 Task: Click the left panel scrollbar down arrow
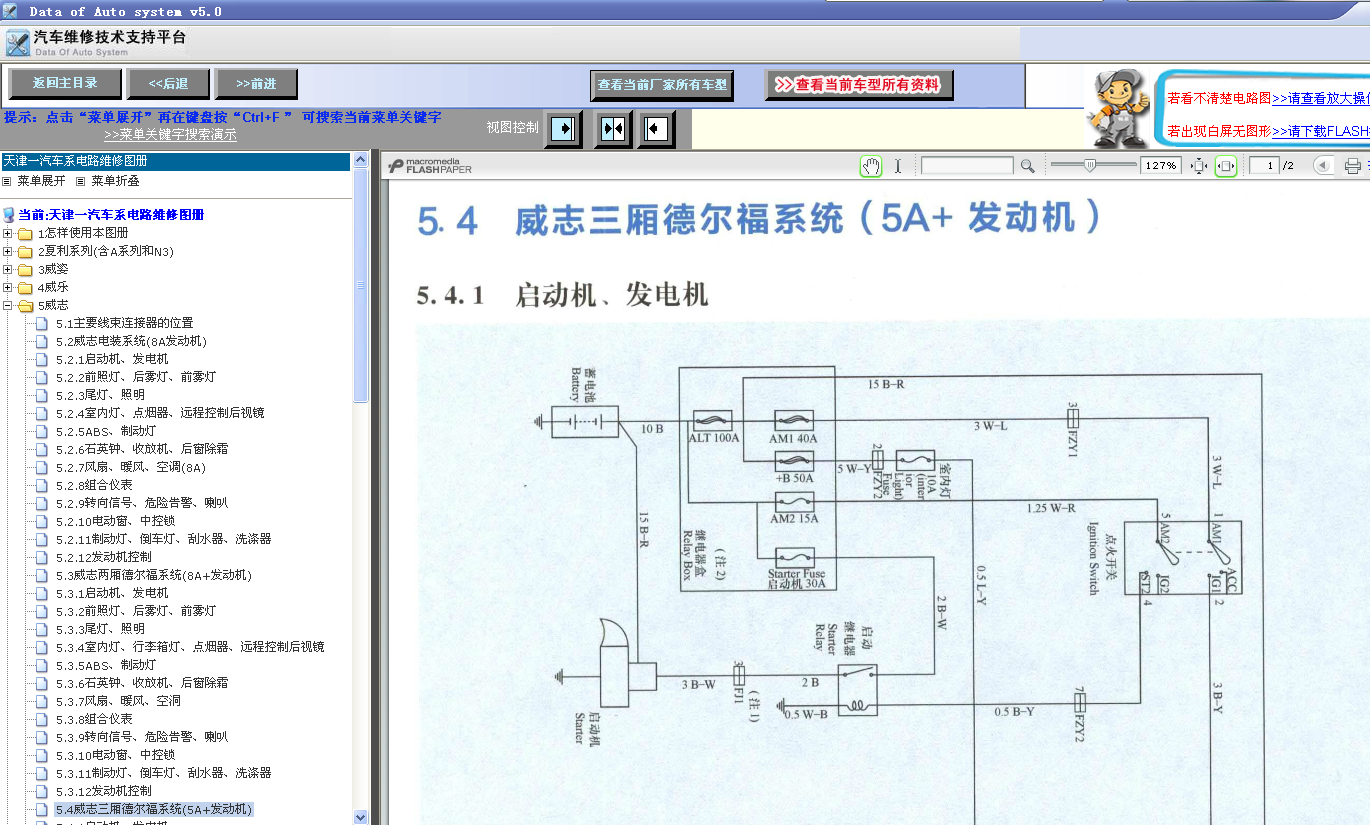click(x=361, y=817)
